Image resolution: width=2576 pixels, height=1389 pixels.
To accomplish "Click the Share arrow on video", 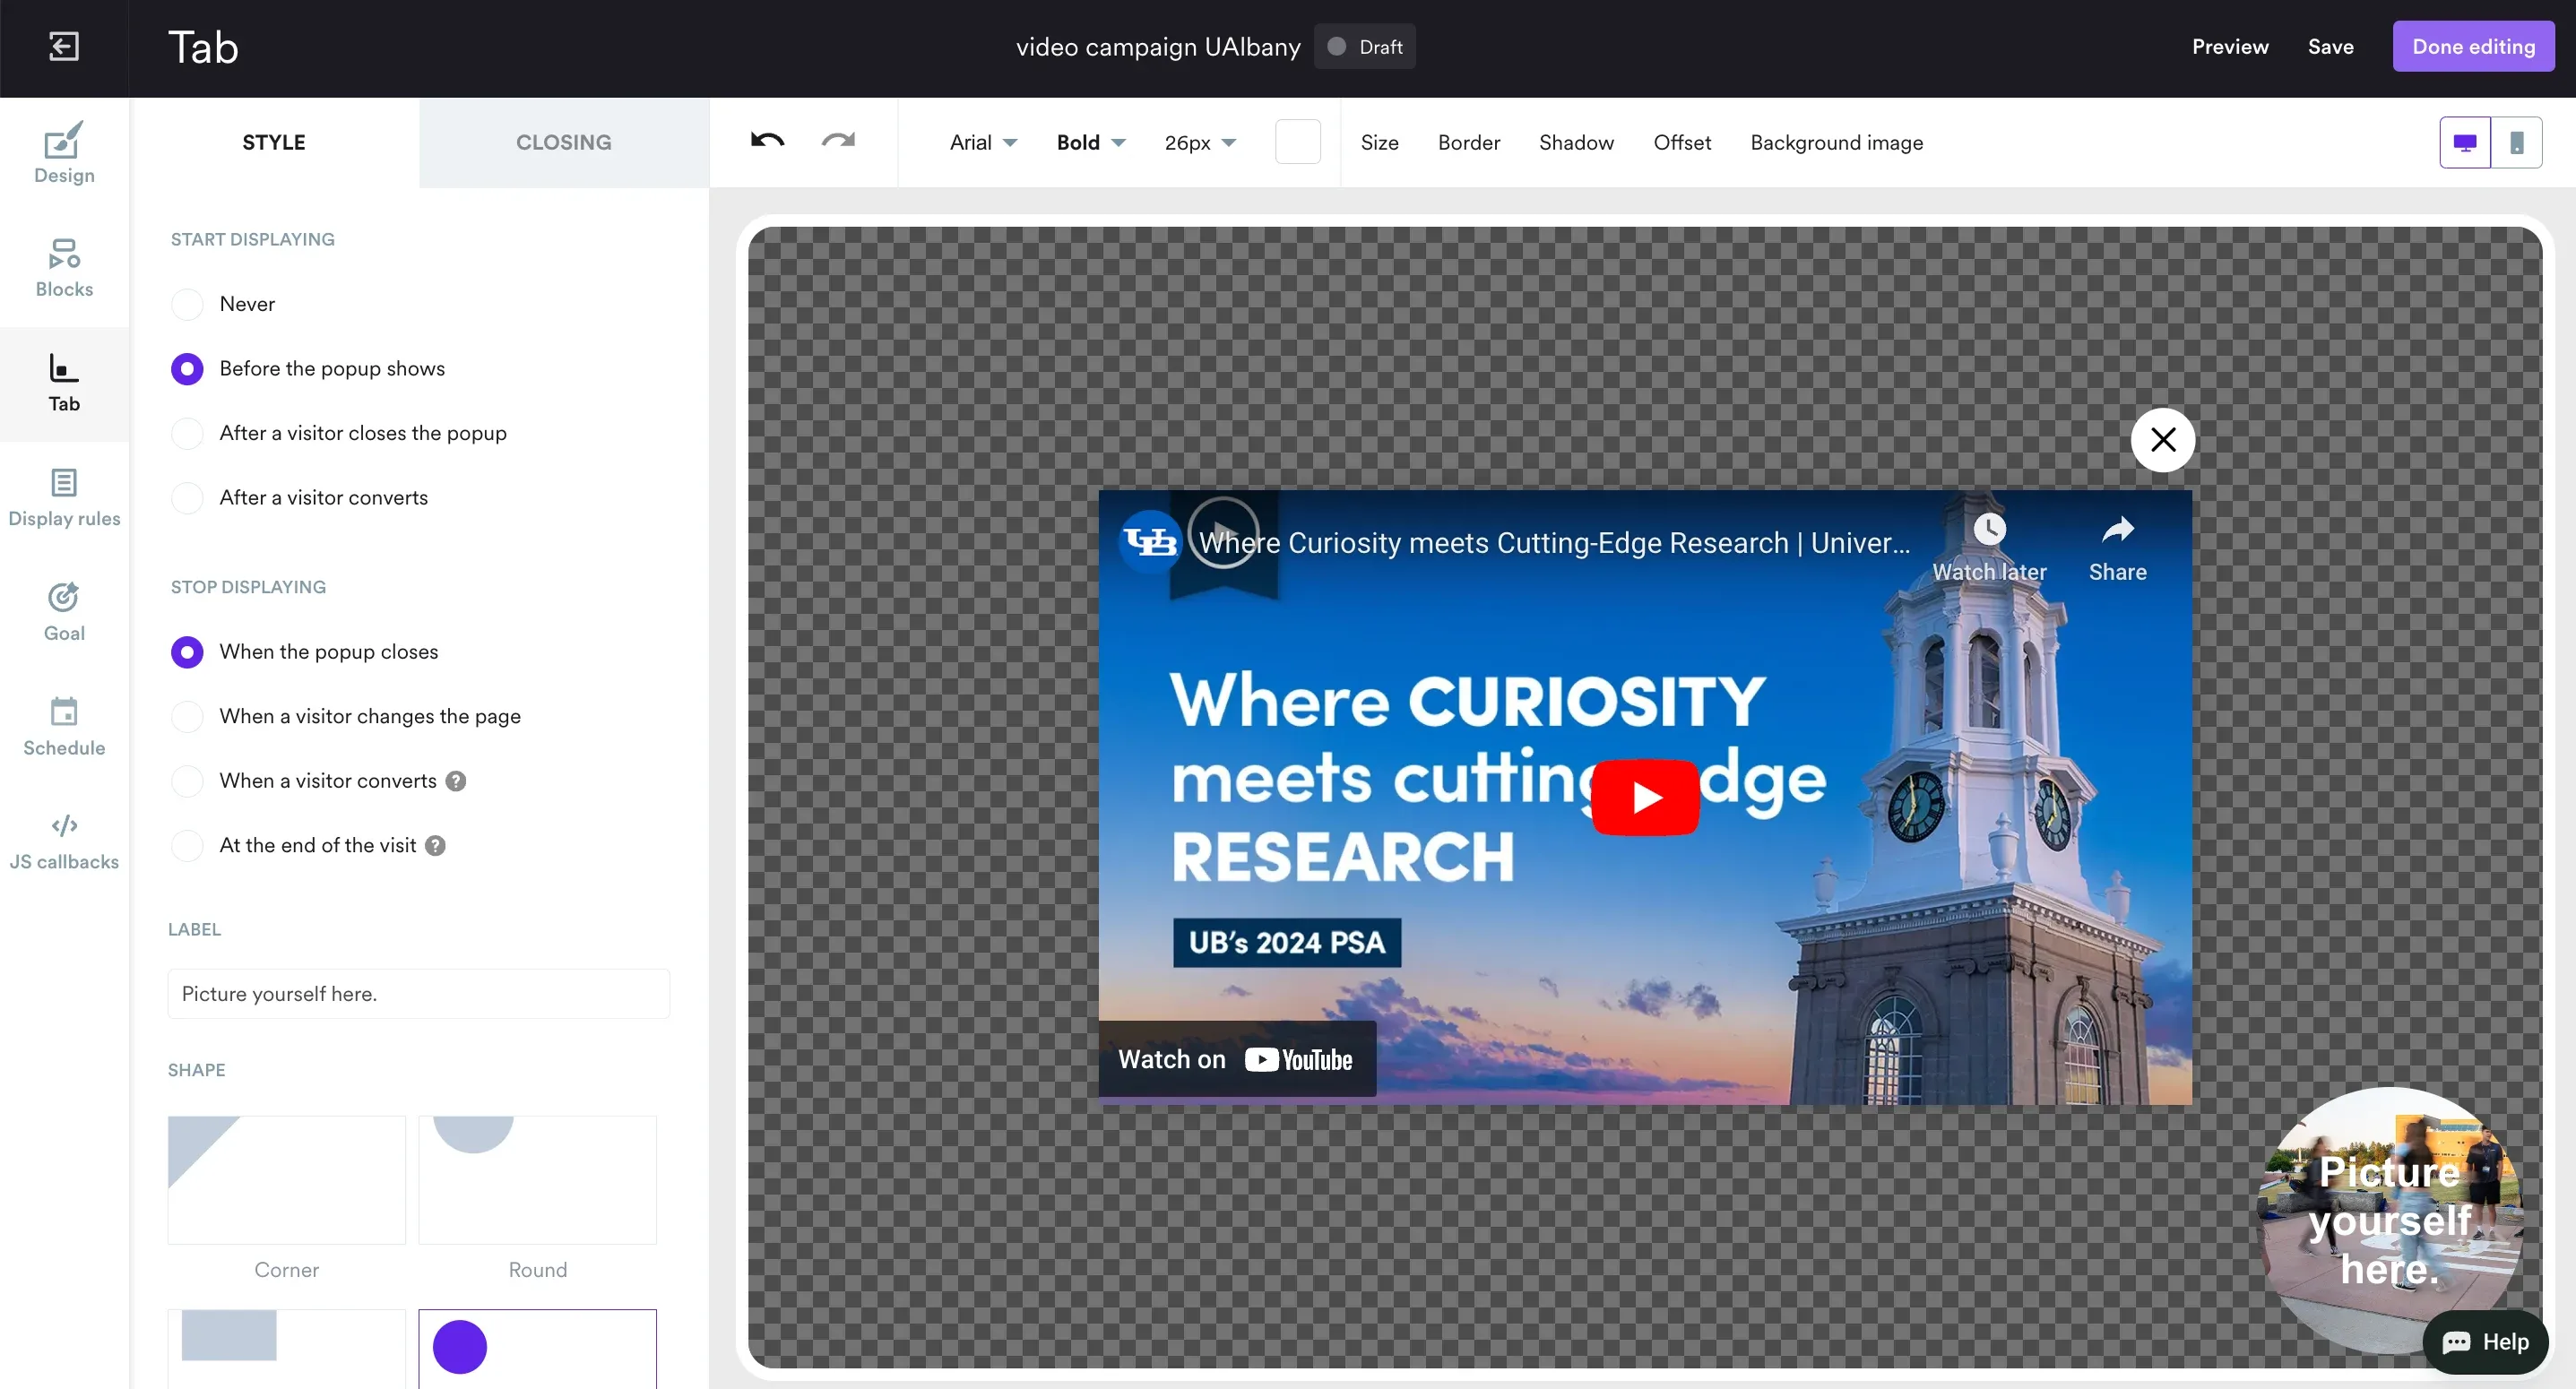I will point(2117,529).
